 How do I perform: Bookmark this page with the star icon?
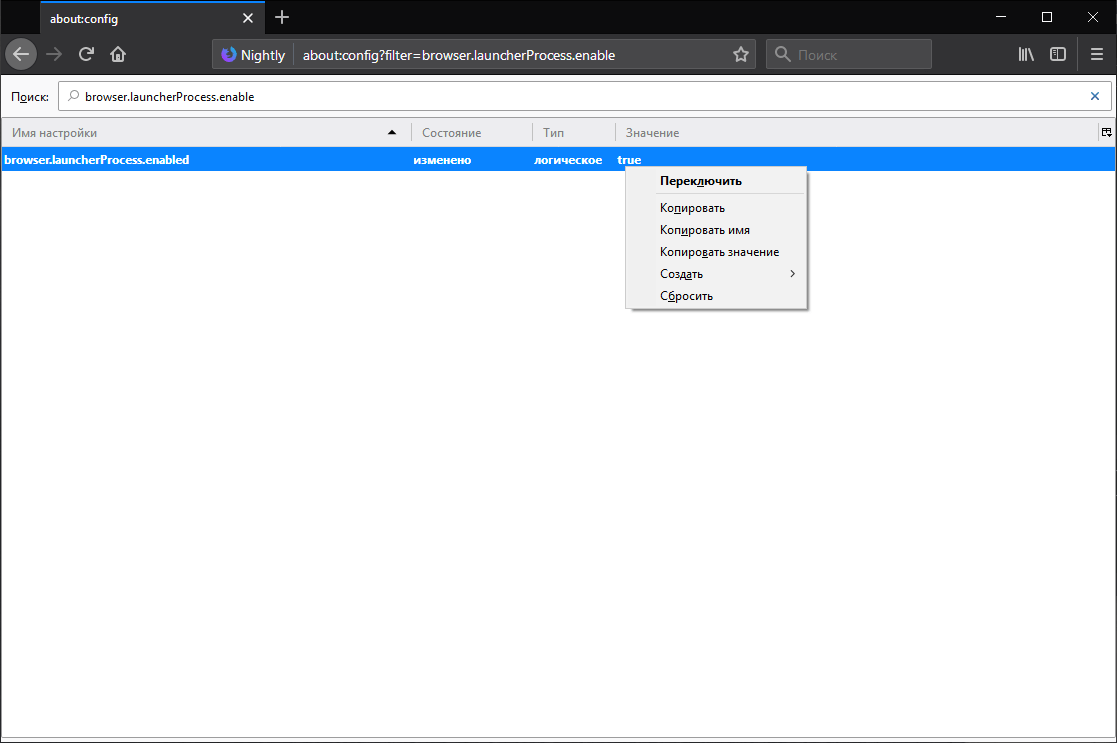740,55
